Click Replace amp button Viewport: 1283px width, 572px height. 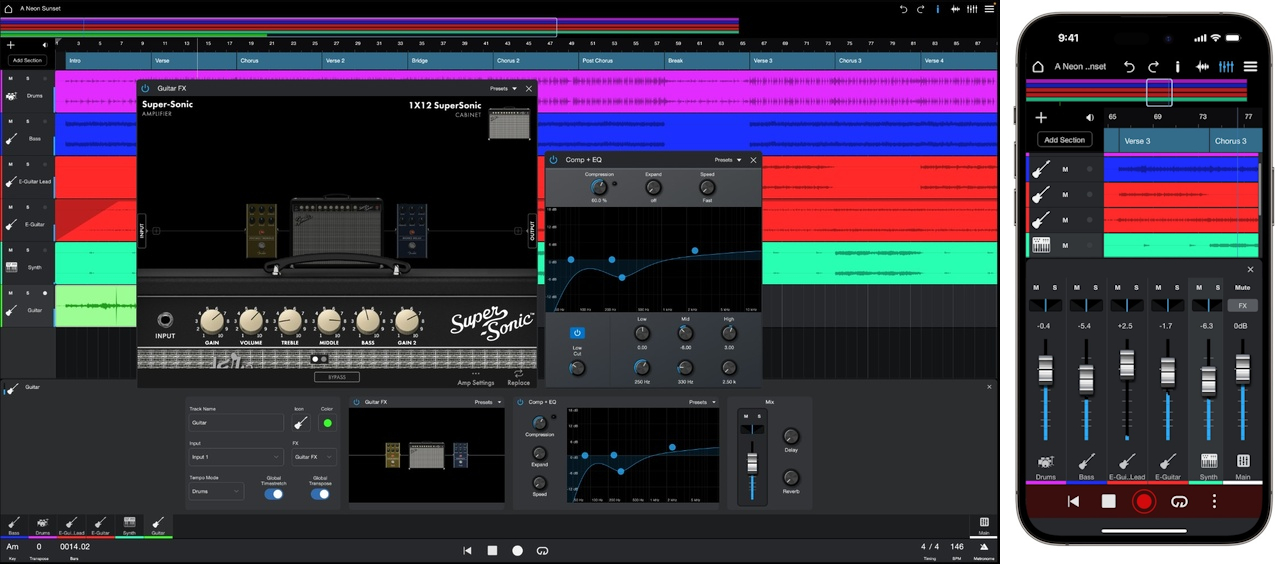(x=518, y=378)
